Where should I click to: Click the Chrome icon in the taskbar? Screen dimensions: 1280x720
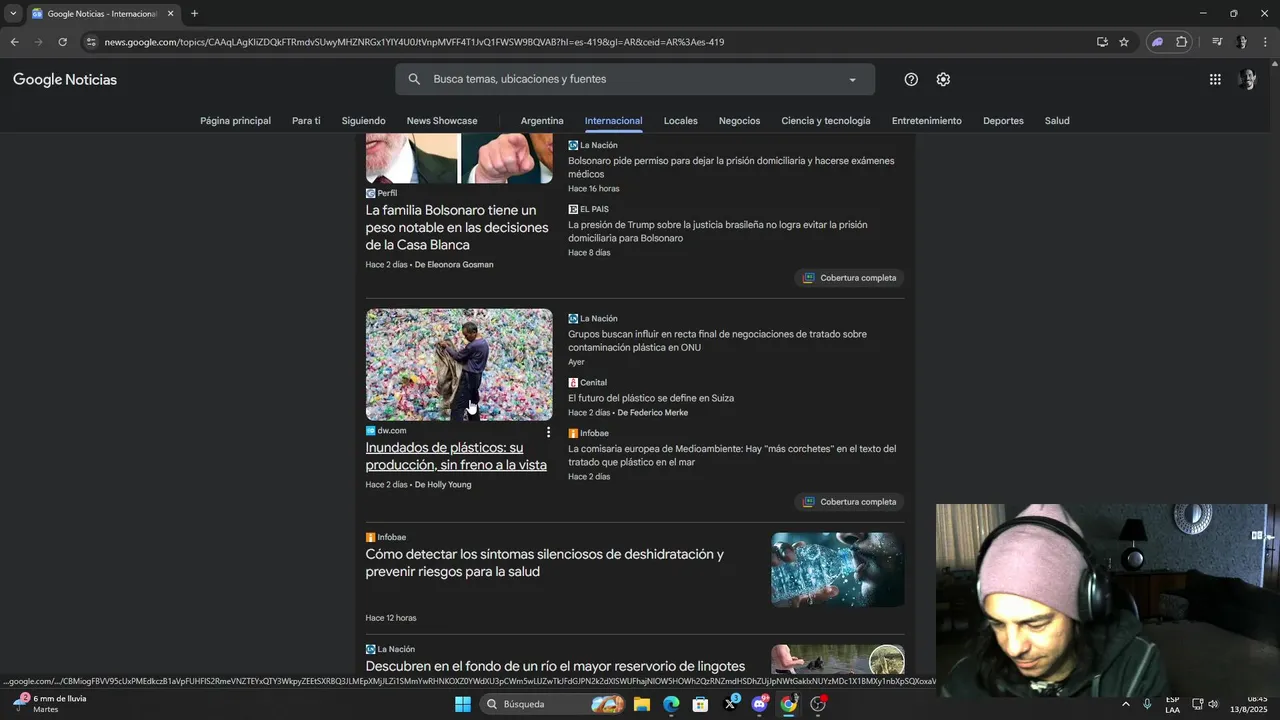tap(789, 704)
